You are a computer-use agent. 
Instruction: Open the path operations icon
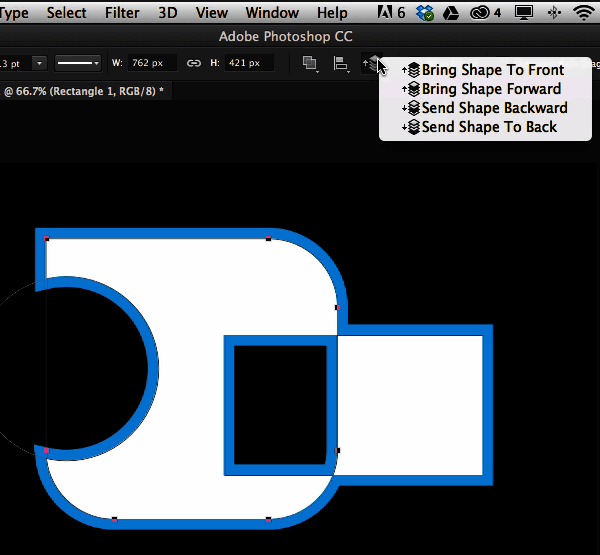311,63
